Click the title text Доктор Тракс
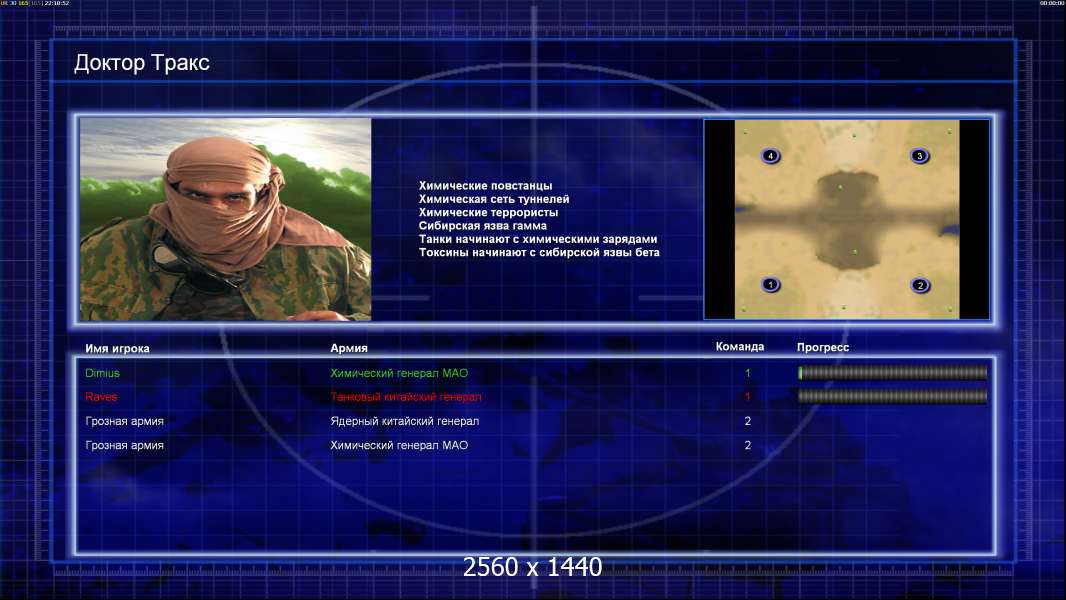Viewport: 1066px width, 600px height. pos(141,63)
